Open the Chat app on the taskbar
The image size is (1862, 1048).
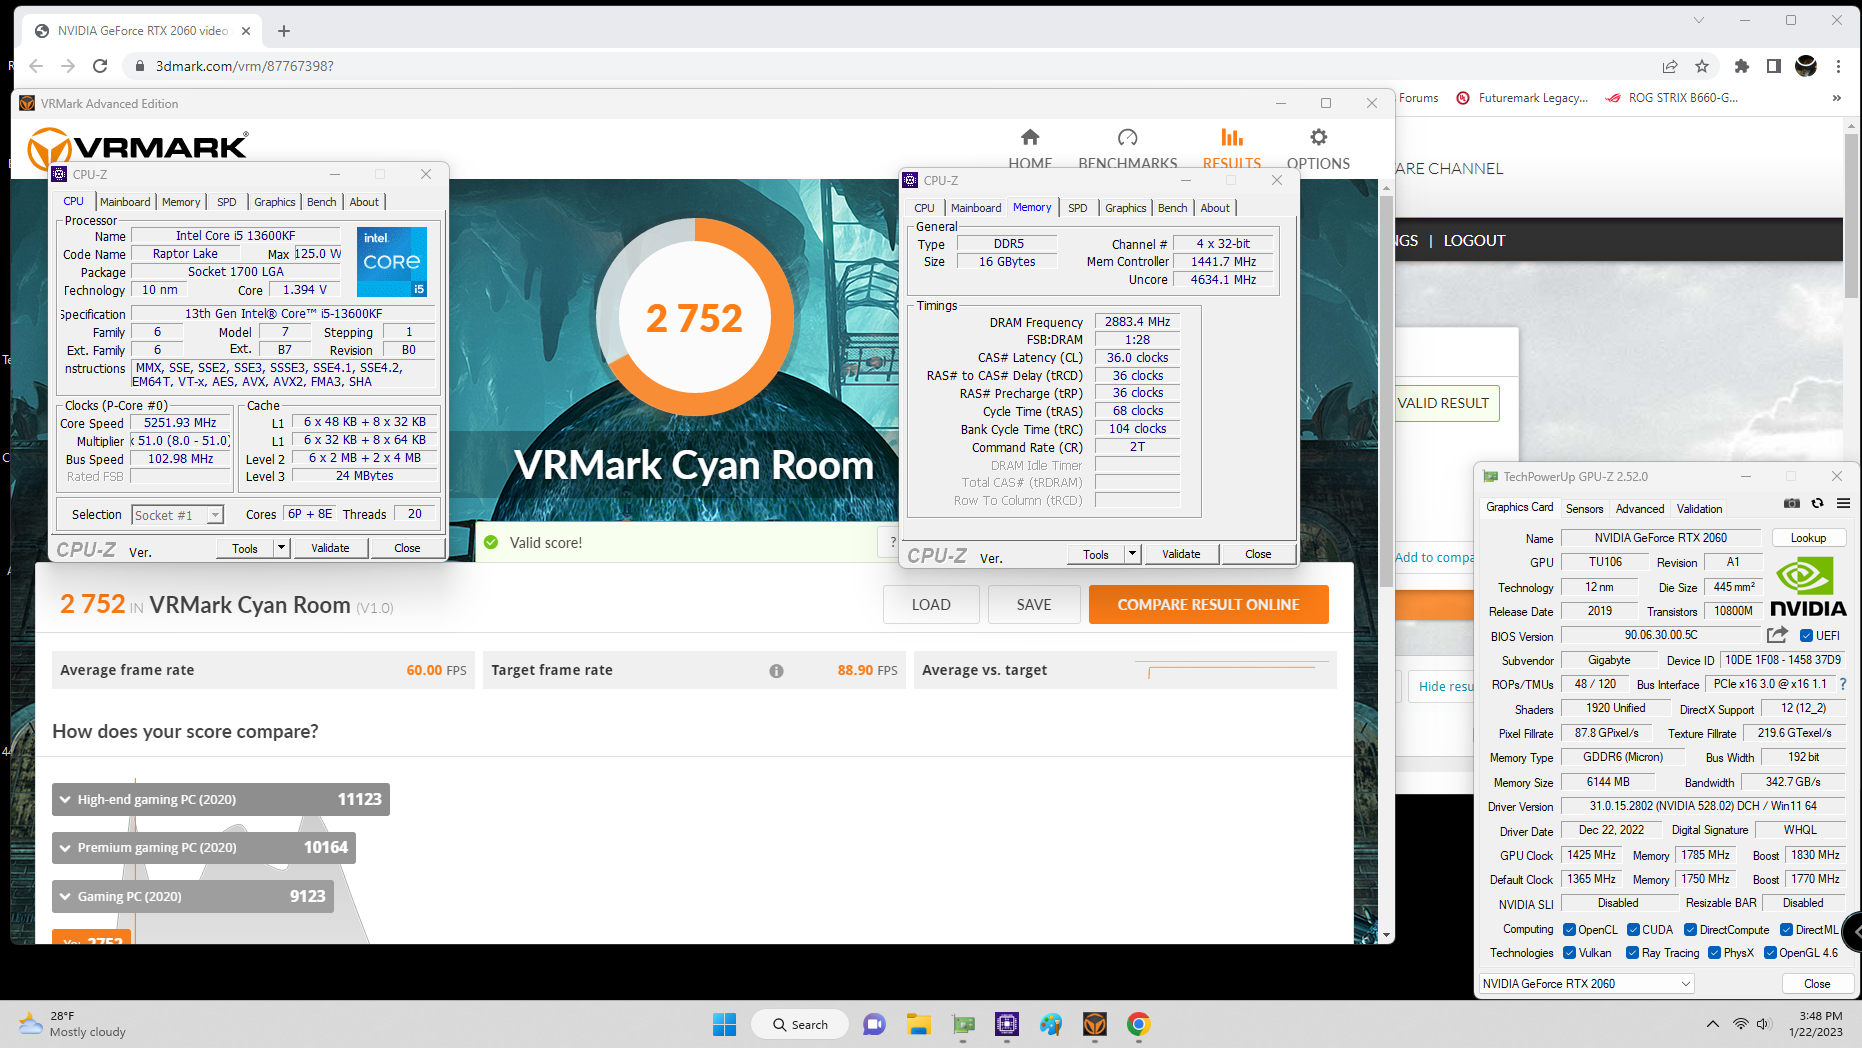point(874,1024)
